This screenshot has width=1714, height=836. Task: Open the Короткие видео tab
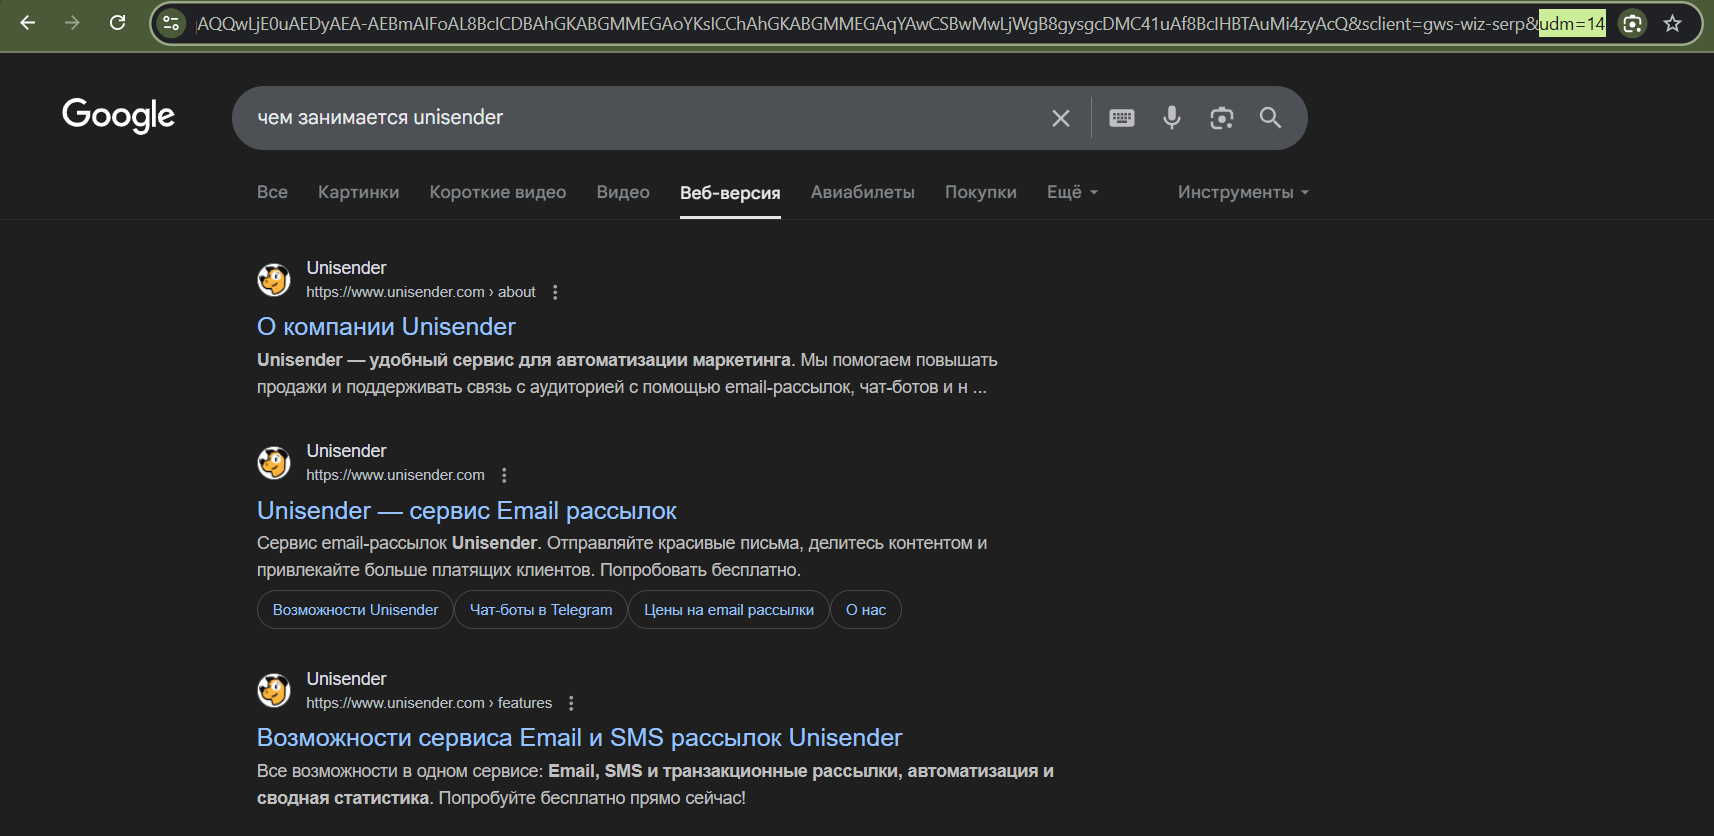click(x=498, y=192)
